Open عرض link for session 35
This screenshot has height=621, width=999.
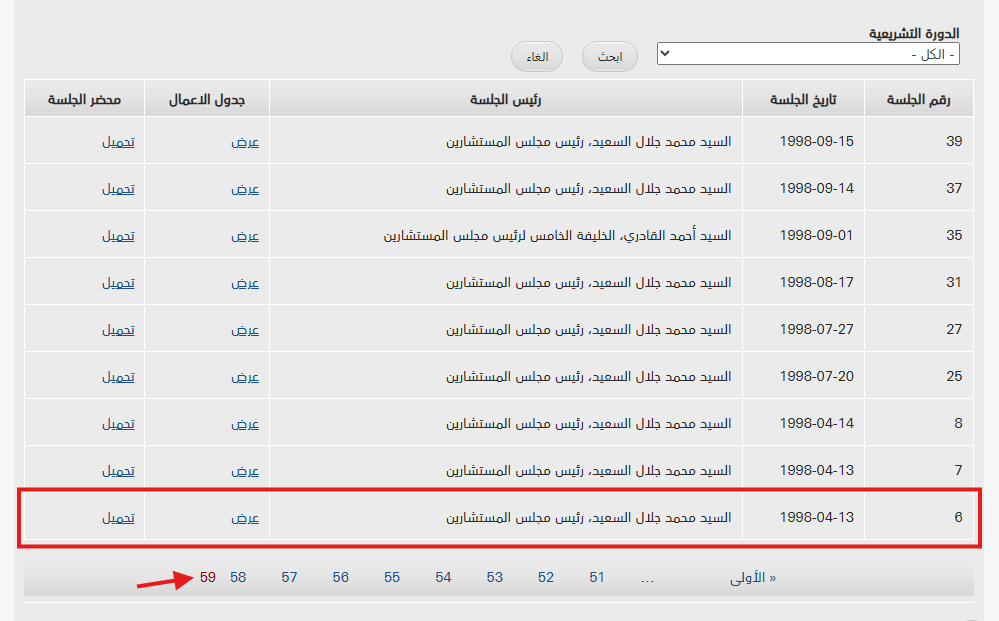245,236
